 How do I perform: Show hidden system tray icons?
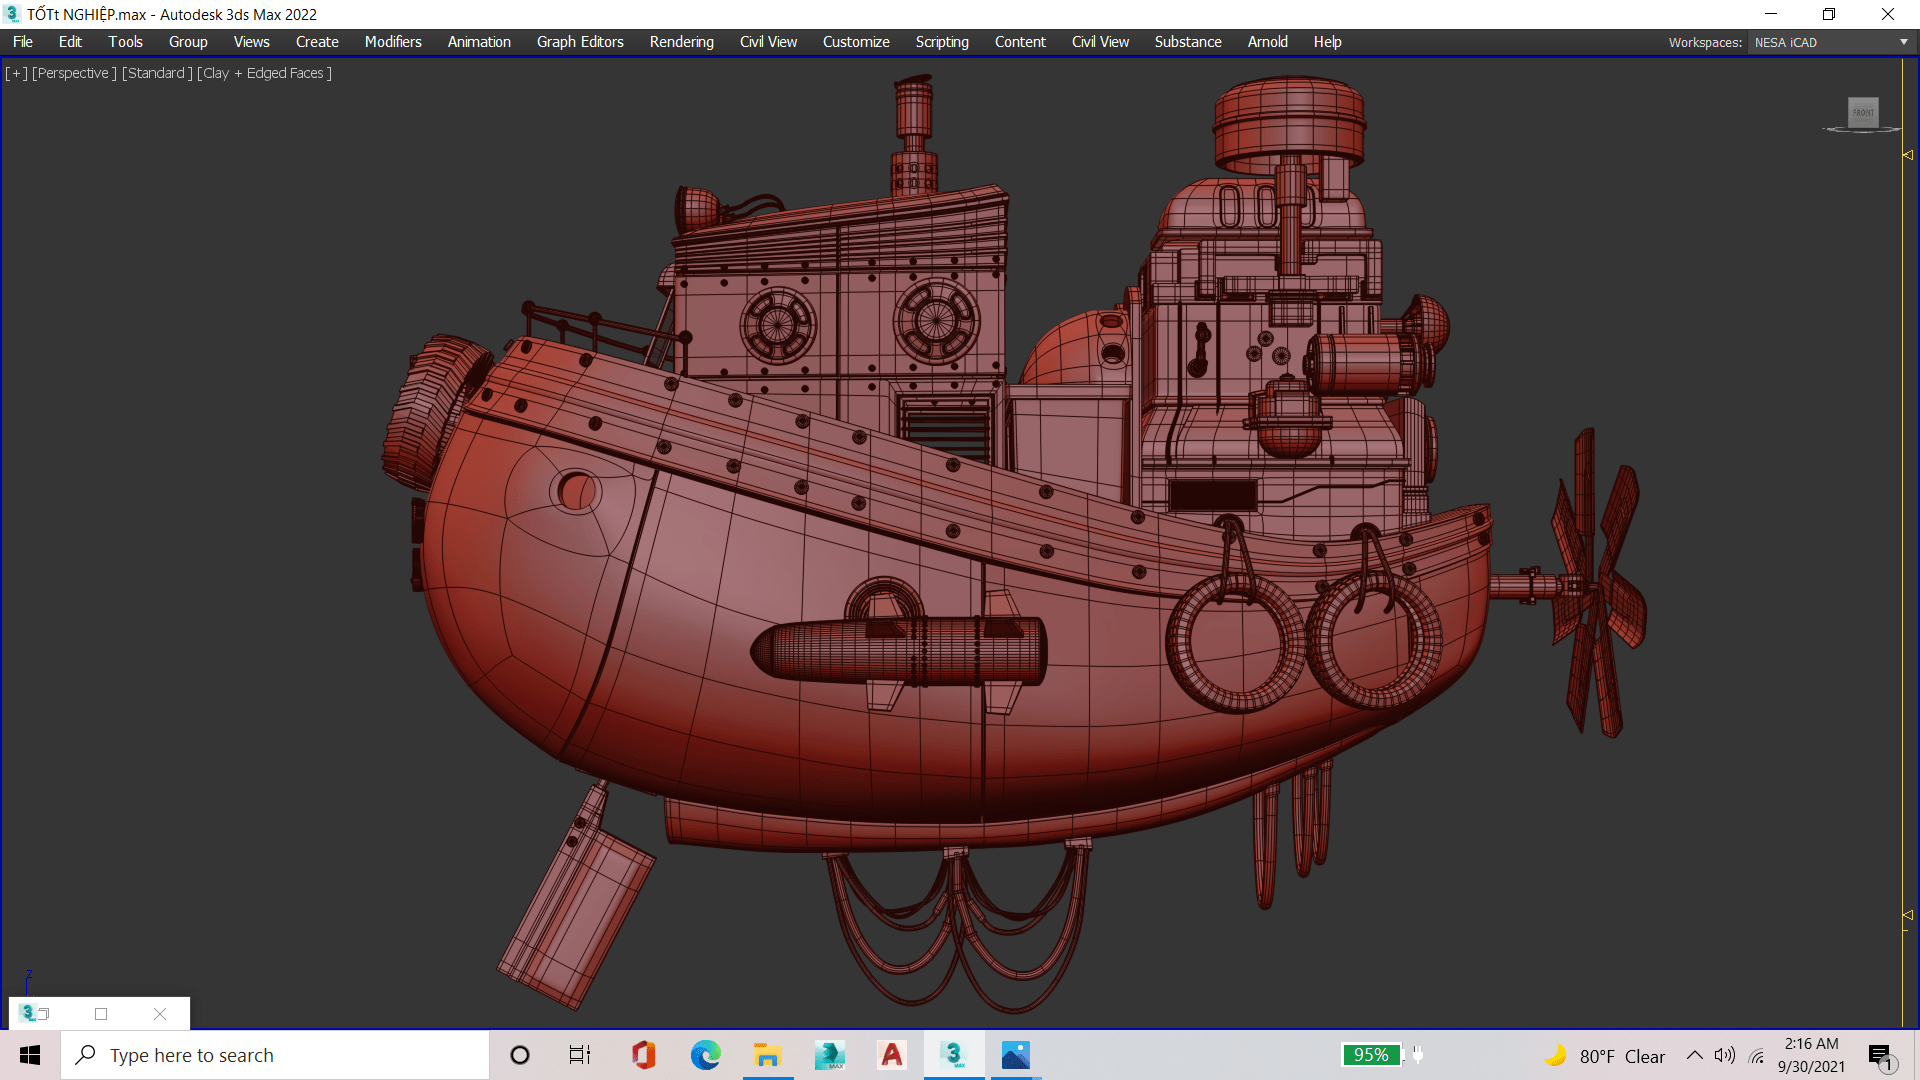pos(1694,1055)
